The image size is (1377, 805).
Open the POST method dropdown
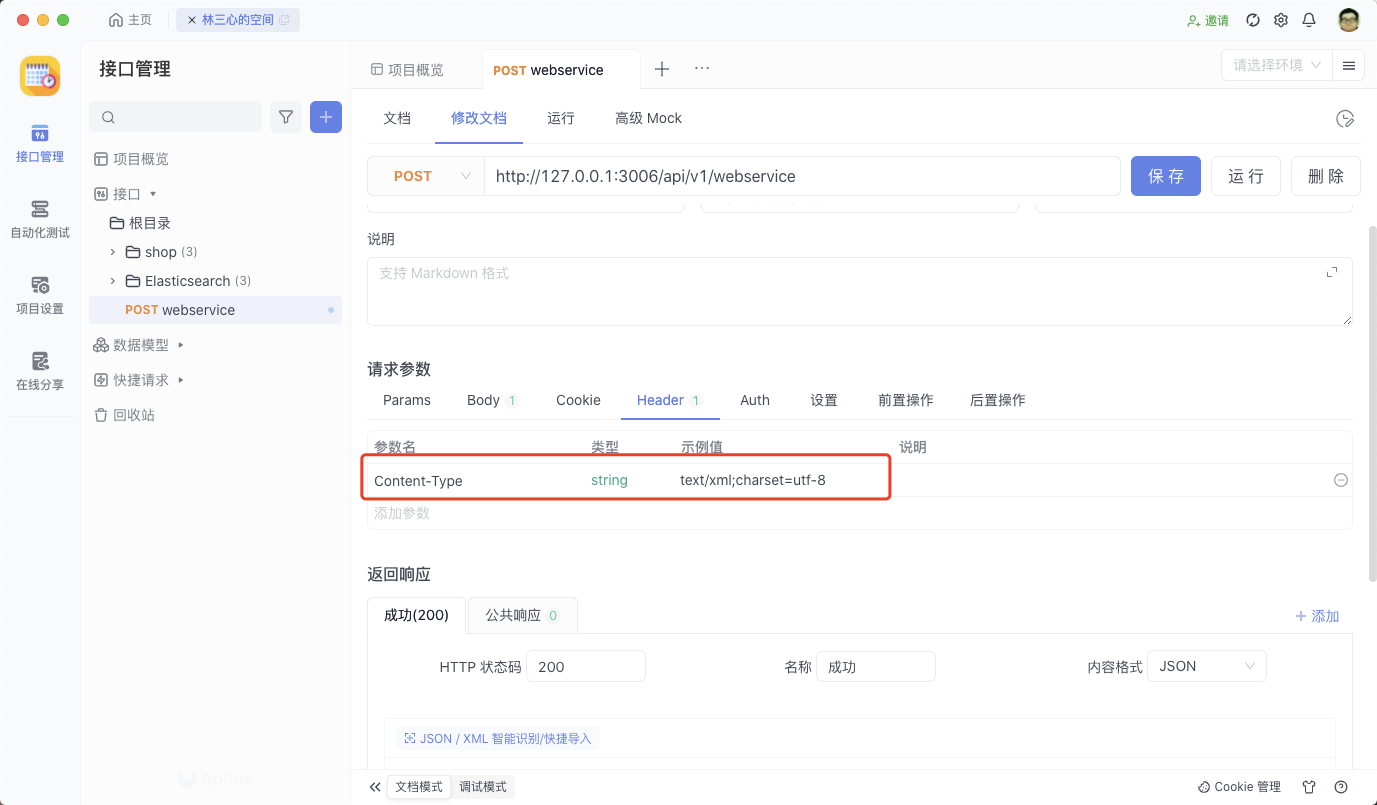point(425,175)
